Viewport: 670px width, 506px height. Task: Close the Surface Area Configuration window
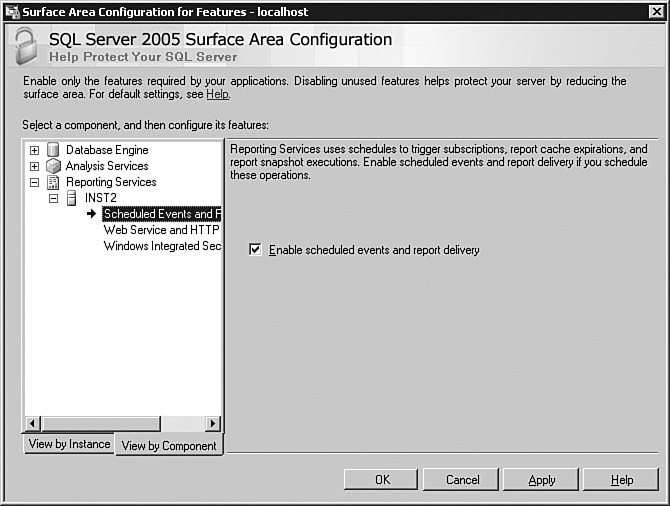[x=656, y=12]
